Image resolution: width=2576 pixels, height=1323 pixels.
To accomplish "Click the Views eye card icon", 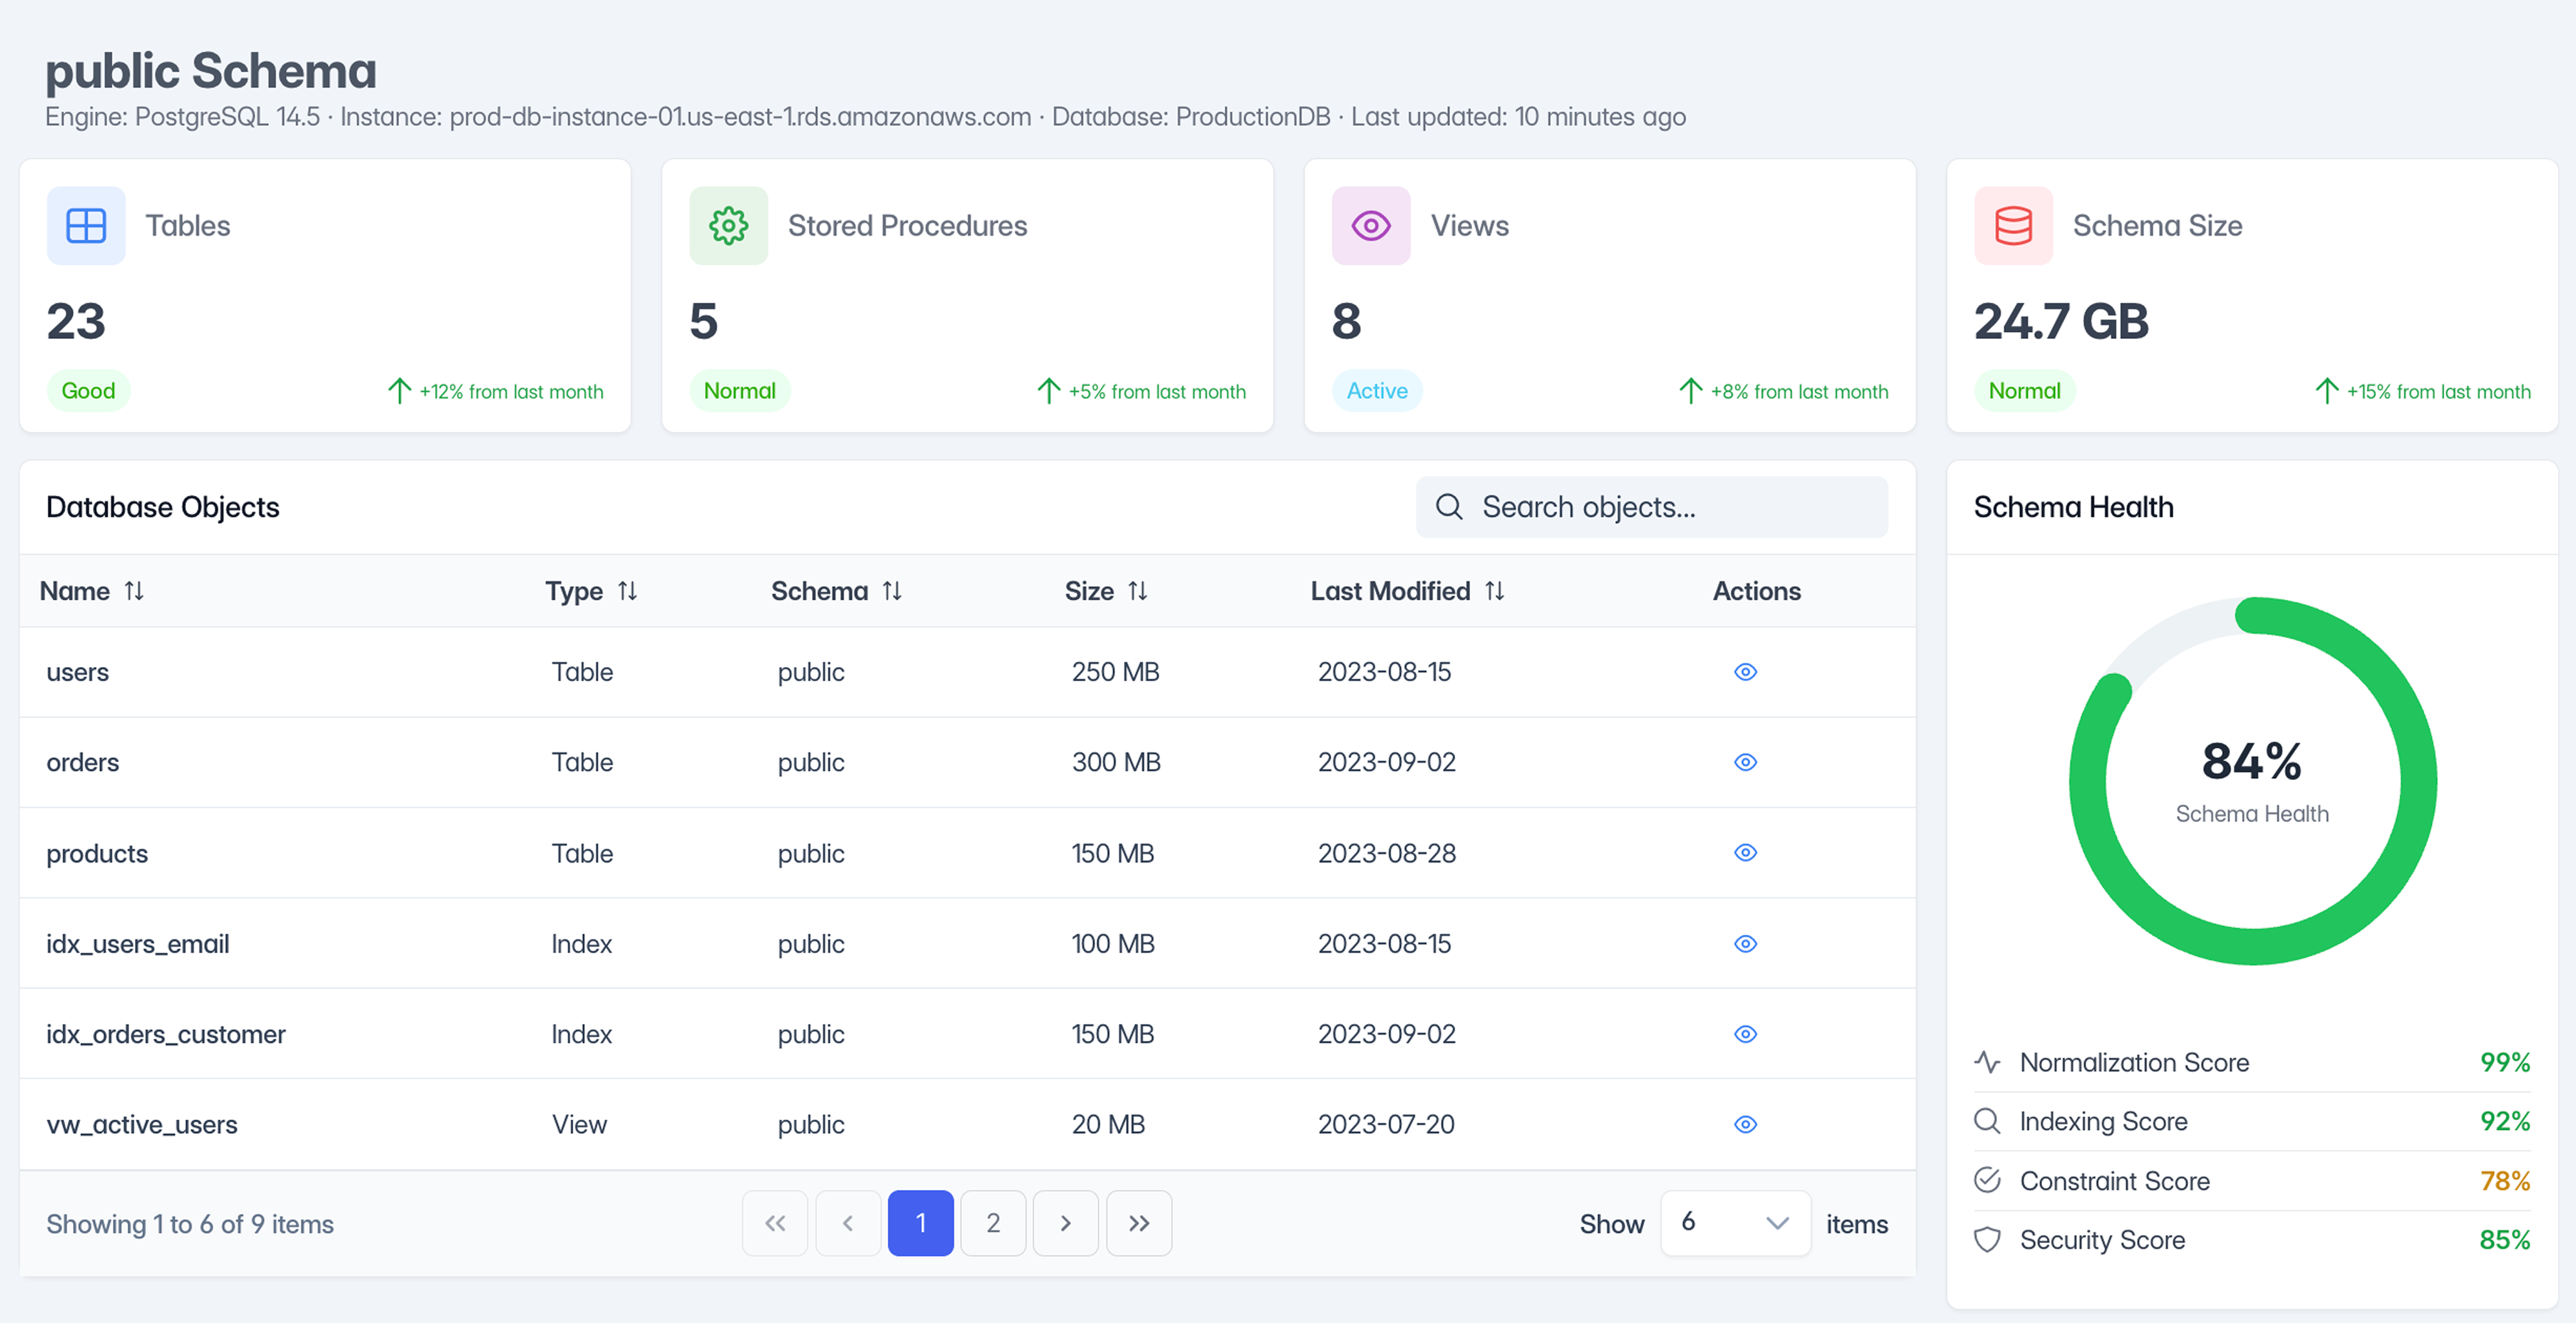I will coord(1370,226).
